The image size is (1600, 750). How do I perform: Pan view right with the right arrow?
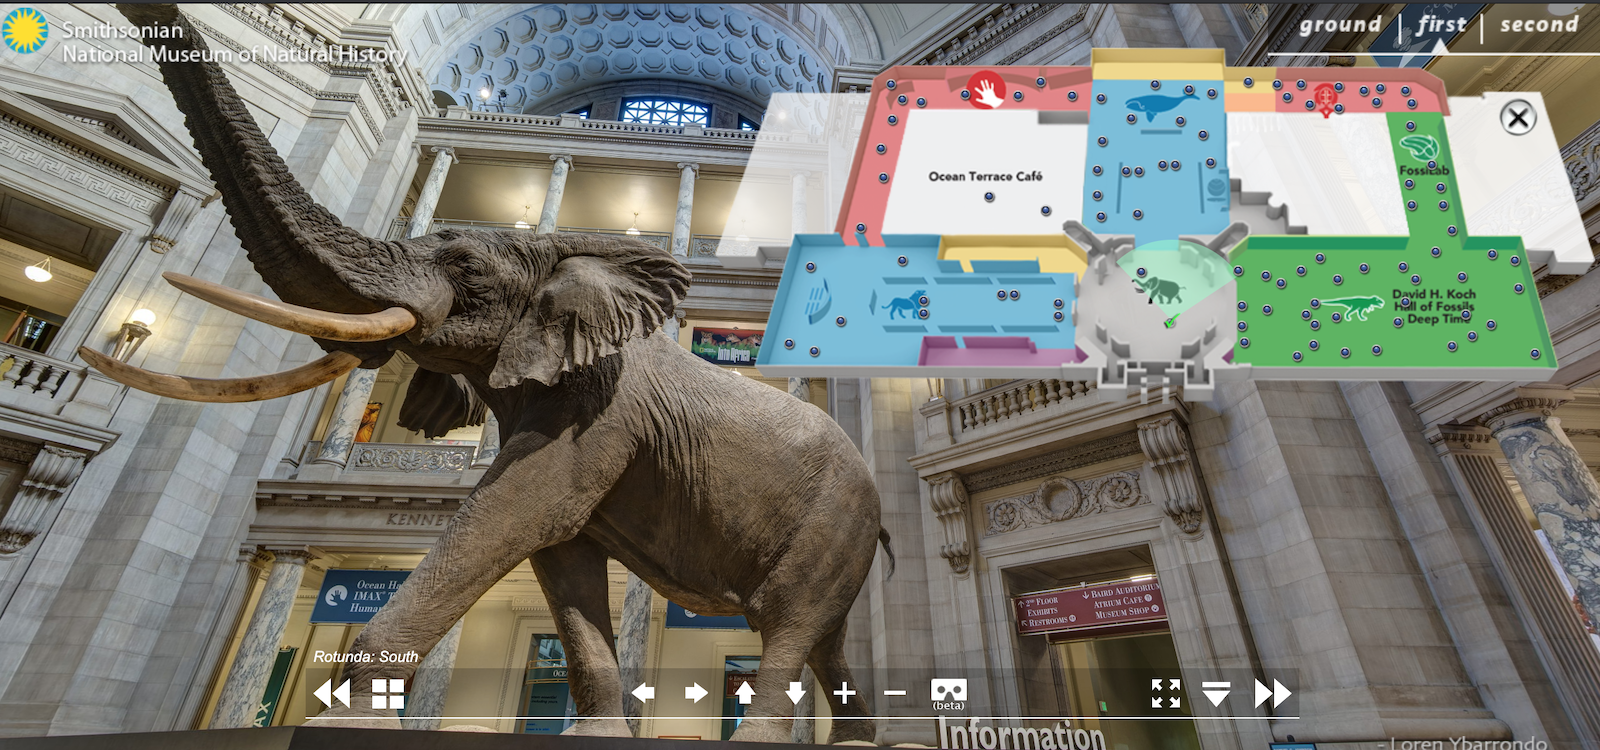tap(696, 692)
